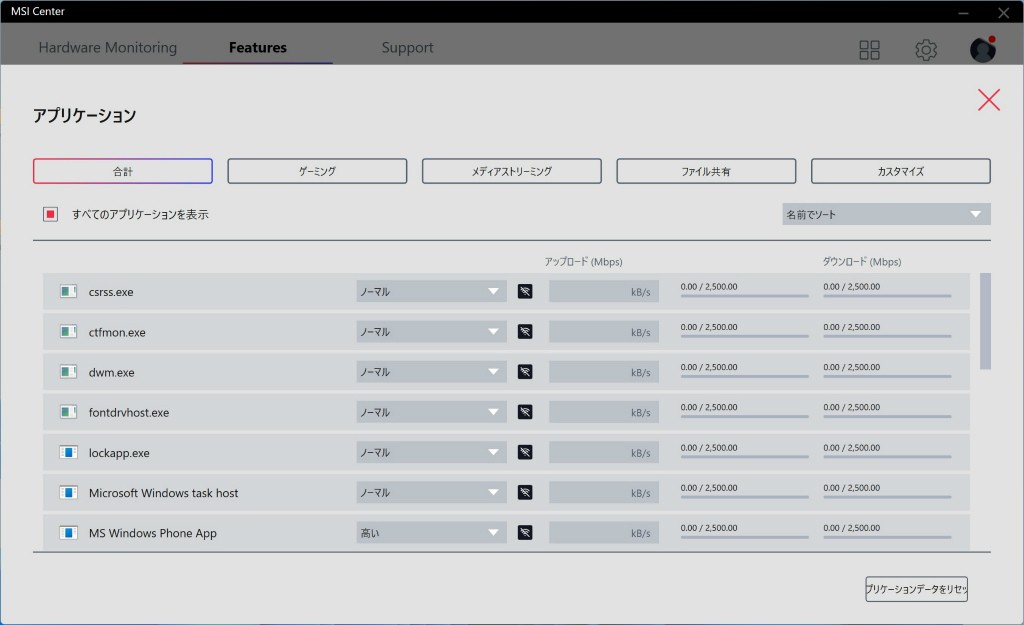The image size is (1024, 625).
Task: Toggle すべてのアプリケーションを表示 checkbox
Action: coord(50,214)
